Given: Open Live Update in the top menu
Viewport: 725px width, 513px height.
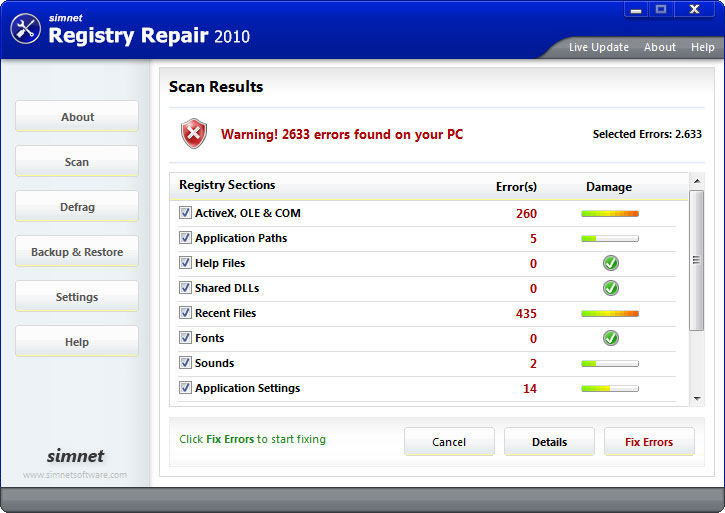Looking at the screenshot, I should [x=599, y=47].
